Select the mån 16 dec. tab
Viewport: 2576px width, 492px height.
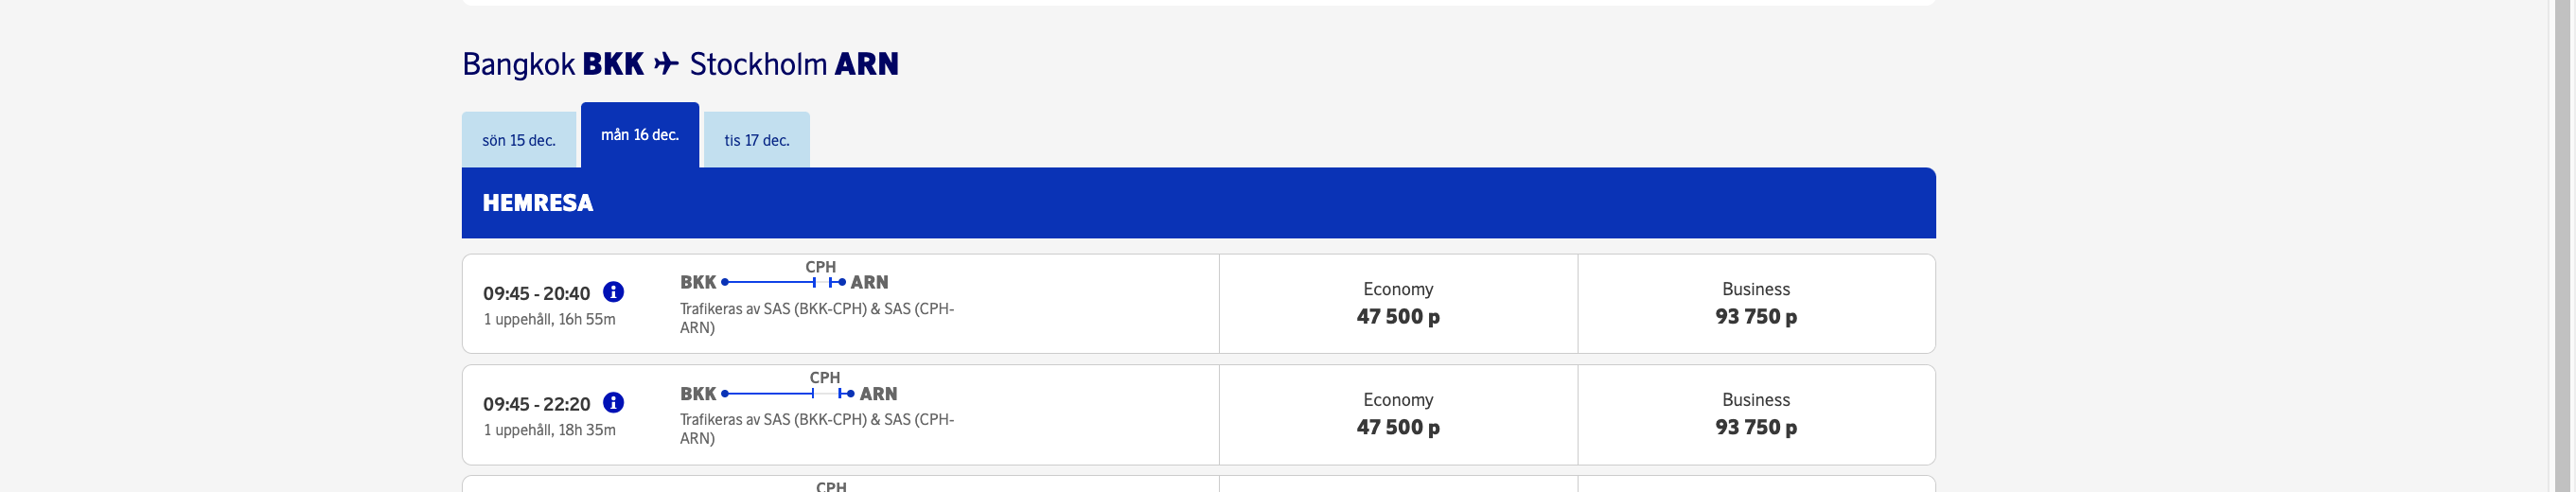pyautogui.click(x=639, y=135)
